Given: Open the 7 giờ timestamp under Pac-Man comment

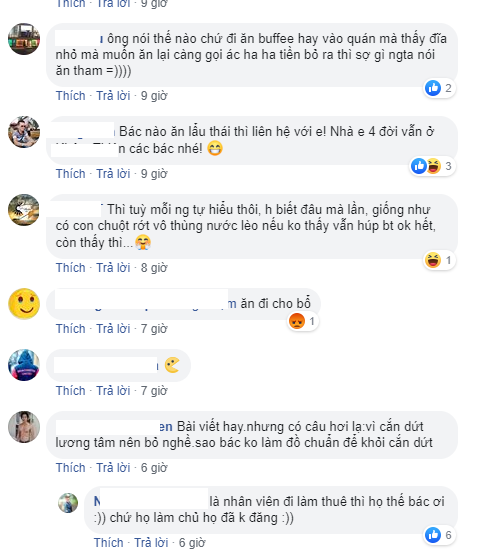Looking at the screenshot, I should [154, 391].
